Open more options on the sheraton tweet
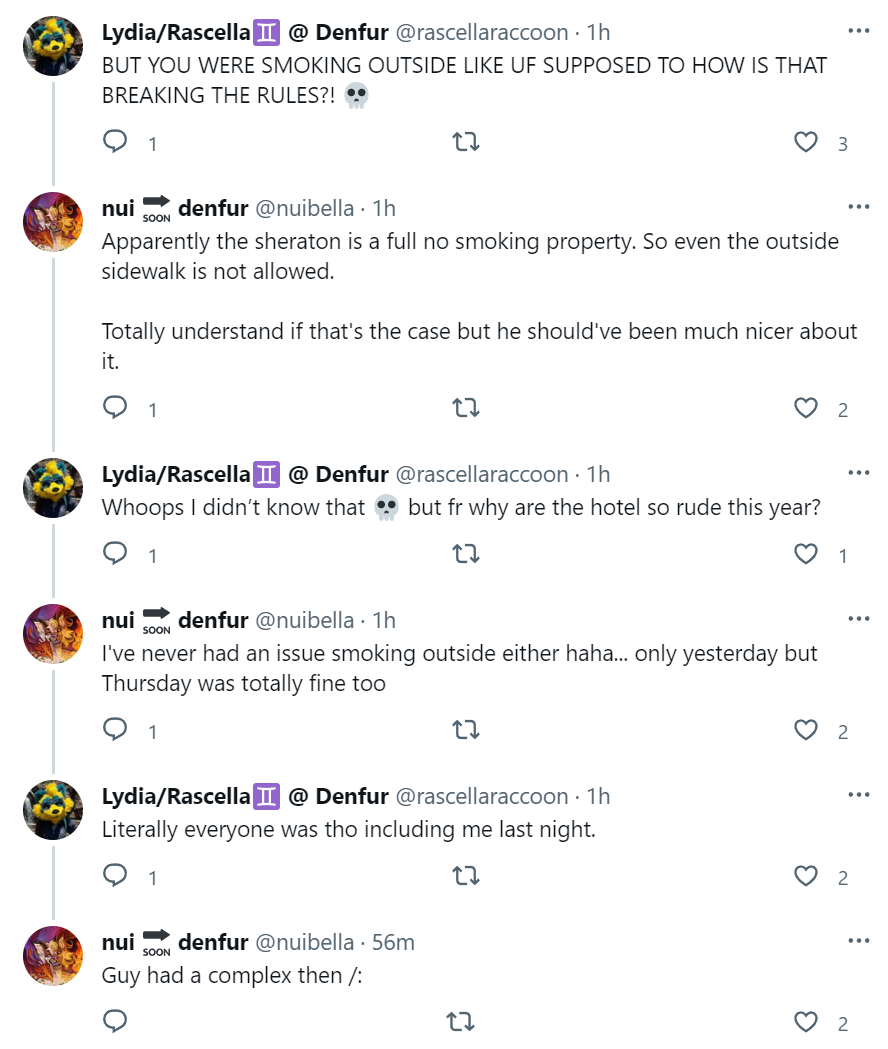 pyautogui.click(x=859, y=207)
